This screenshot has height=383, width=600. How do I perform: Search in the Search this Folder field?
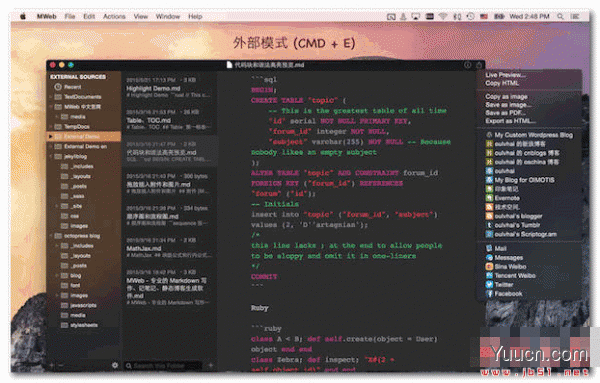pyautogui.click(x=163, y=366)
